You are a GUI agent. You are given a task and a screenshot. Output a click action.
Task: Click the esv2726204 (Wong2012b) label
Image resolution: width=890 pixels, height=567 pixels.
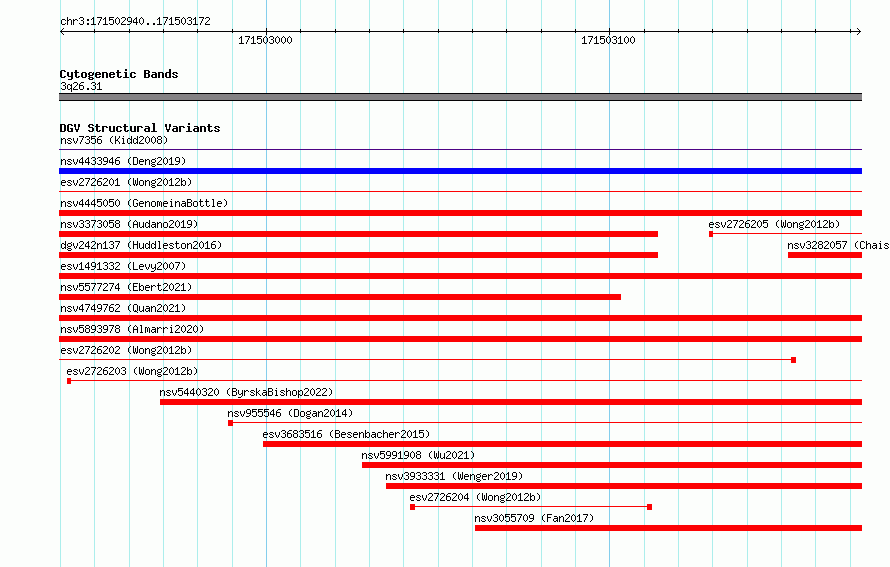[475, 497]
